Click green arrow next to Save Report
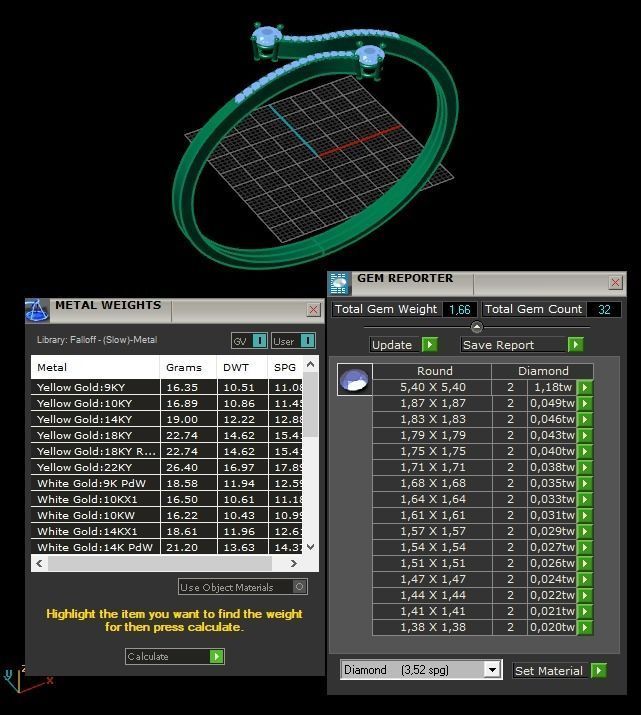641x715 pixels. click(x=576, y=345)
